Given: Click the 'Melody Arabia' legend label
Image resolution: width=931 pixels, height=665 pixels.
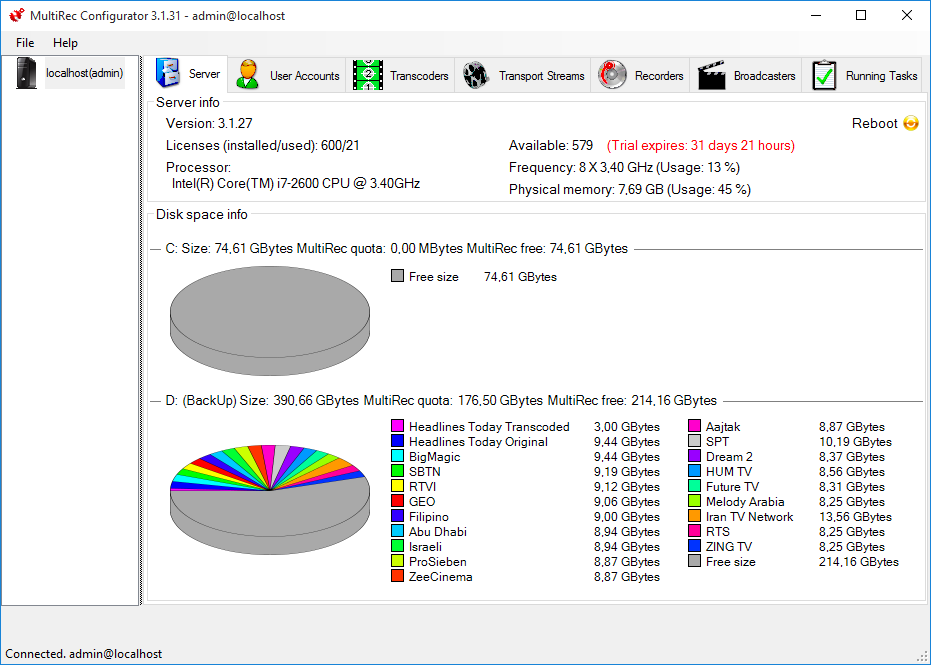Looking at the screenshot, I should point(745,502).
